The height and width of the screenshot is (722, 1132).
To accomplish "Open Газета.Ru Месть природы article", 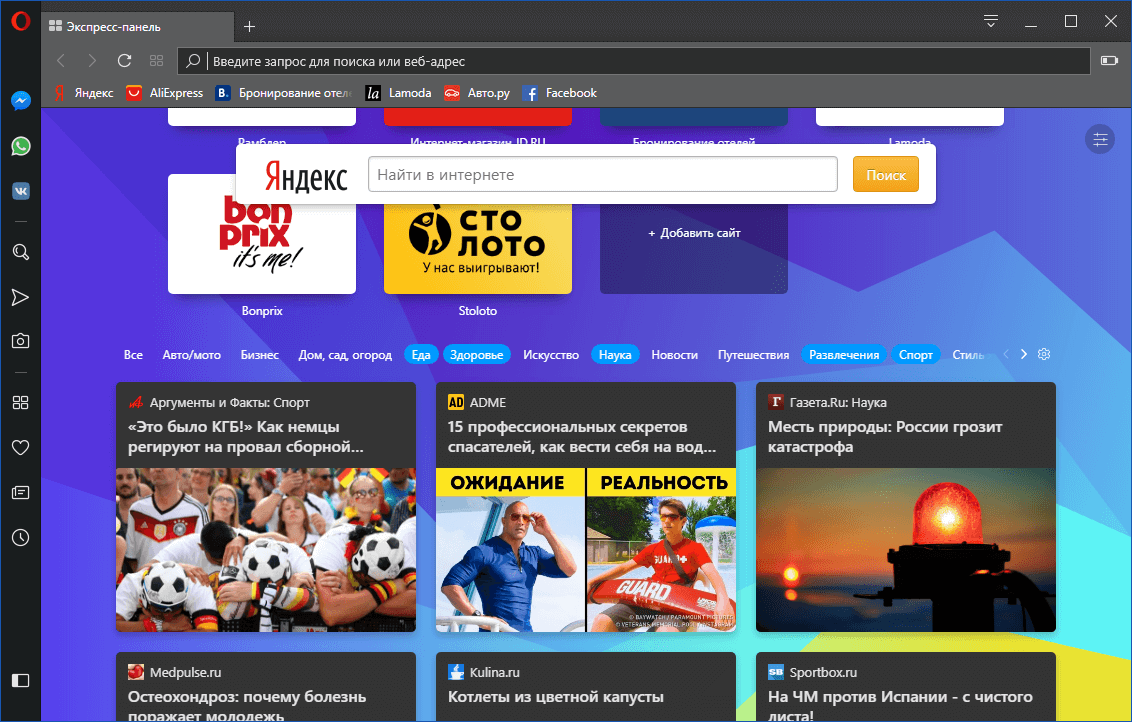I will pos(885,437).
